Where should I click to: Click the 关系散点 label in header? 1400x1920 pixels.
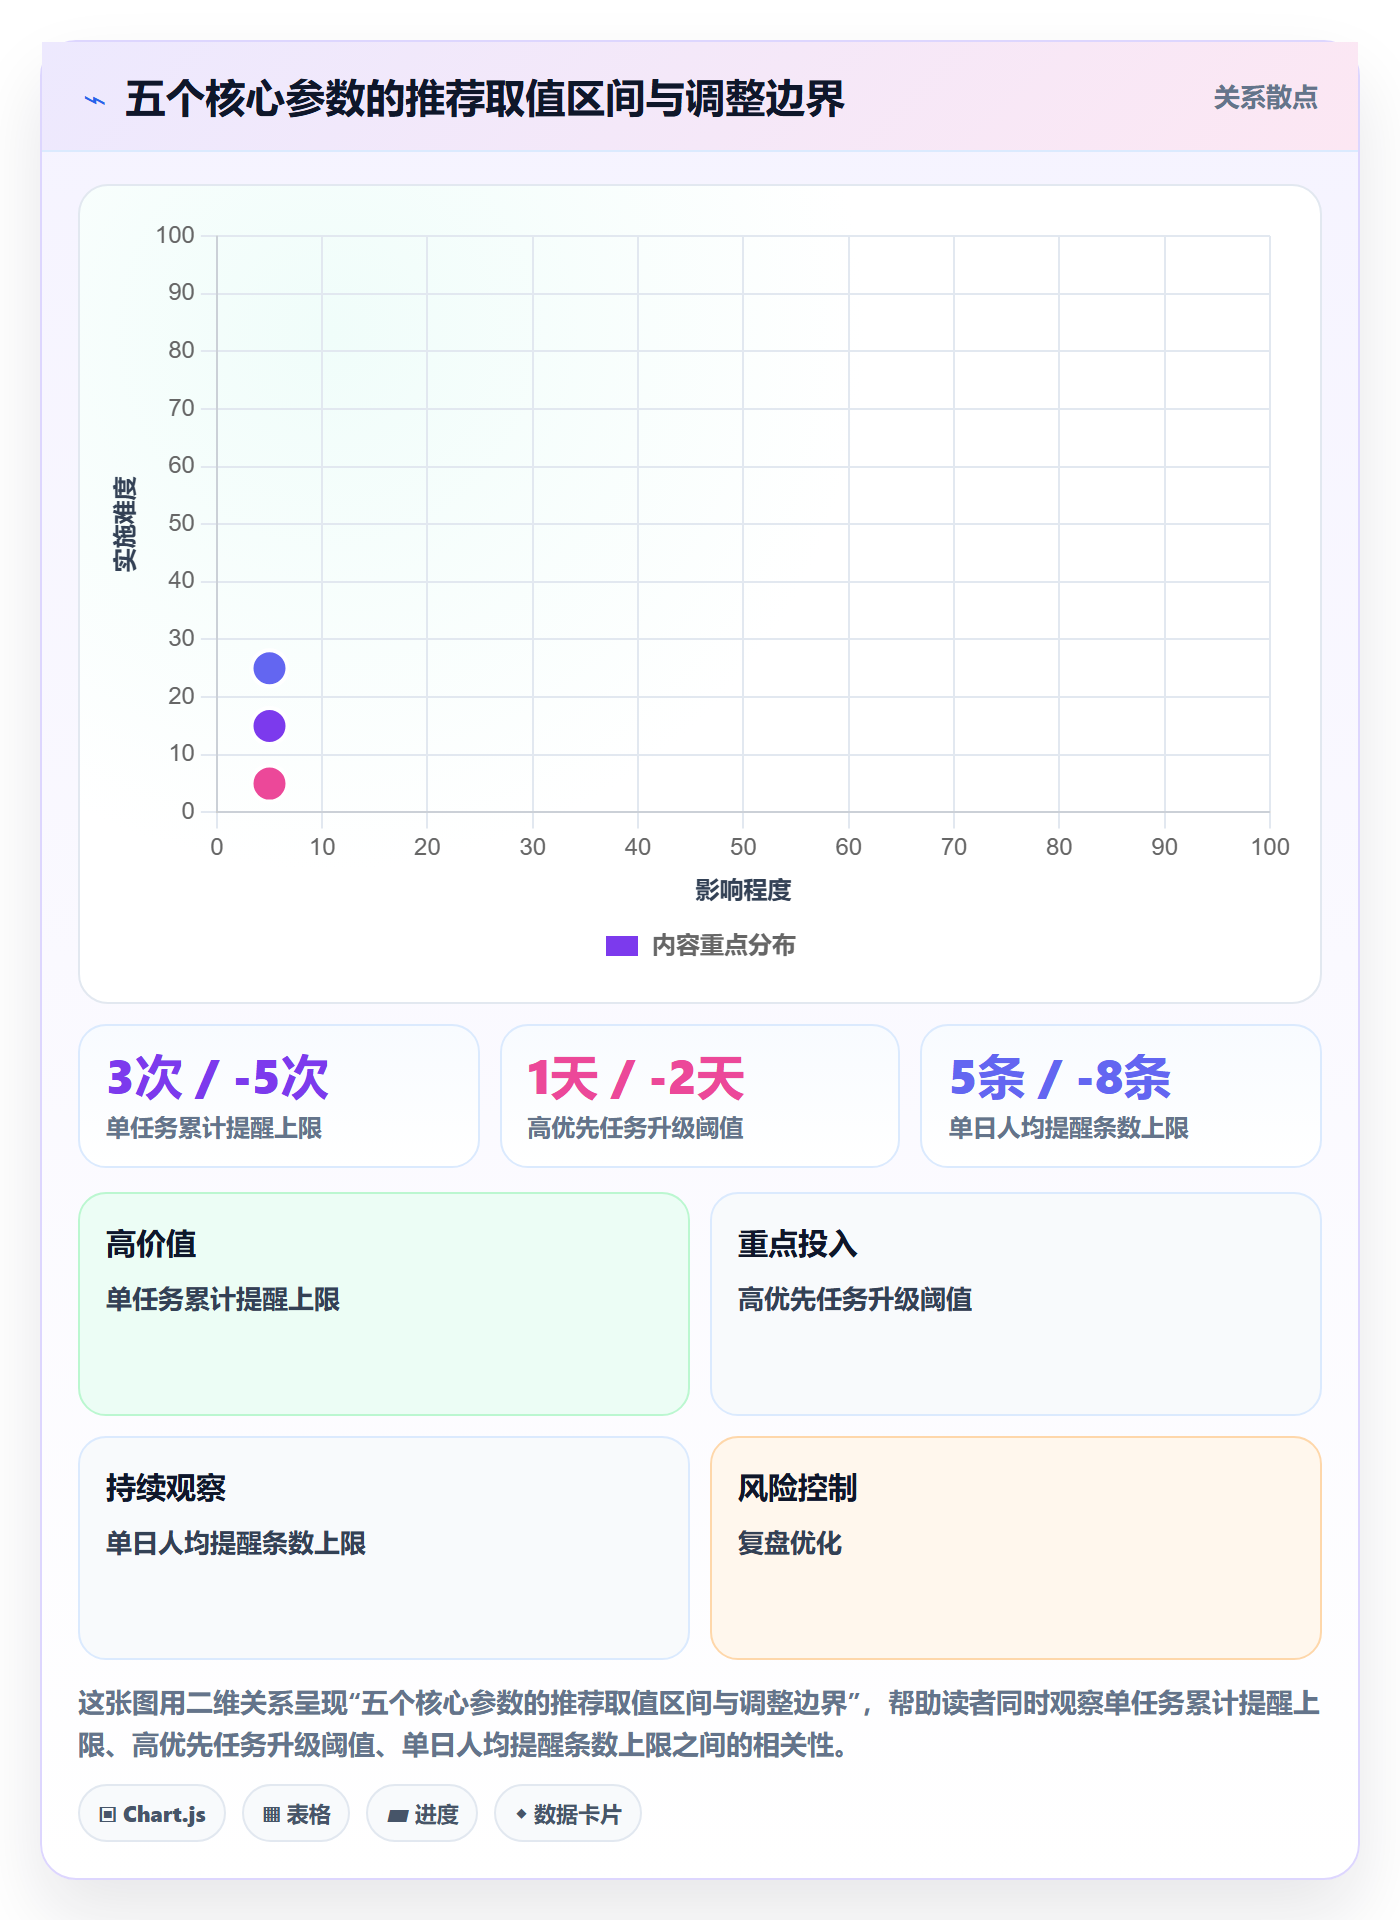pyautogui.click(x=1265, y=98)
